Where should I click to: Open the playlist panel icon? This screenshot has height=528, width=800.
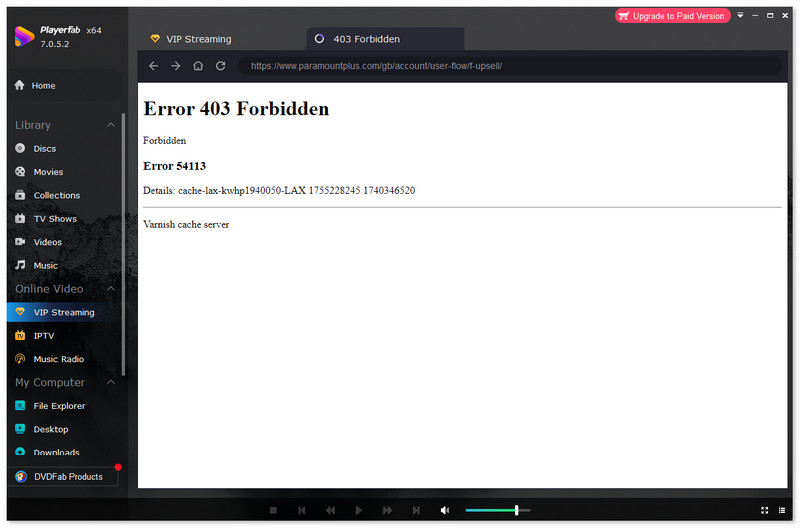click(x=782, y=510)
